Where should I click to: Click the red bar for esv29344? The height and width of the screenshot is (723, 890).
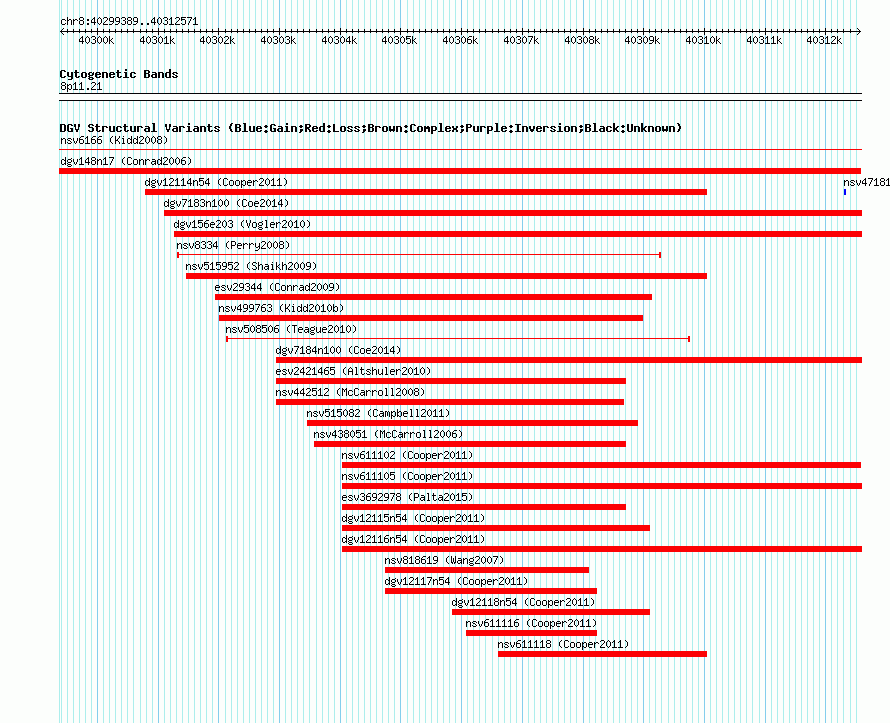click(434, 297)
